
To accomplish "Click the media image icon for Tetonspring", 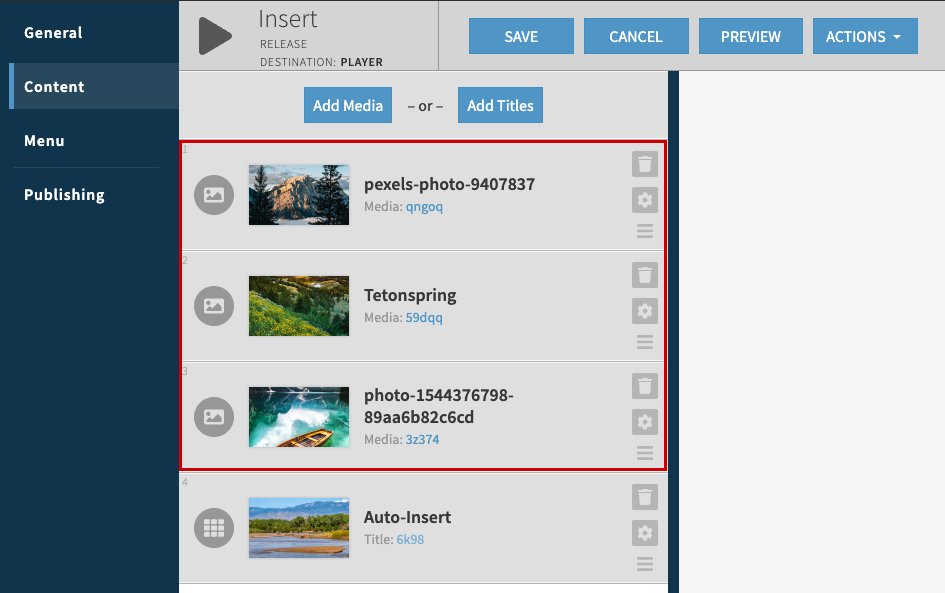I will [214, 306].
